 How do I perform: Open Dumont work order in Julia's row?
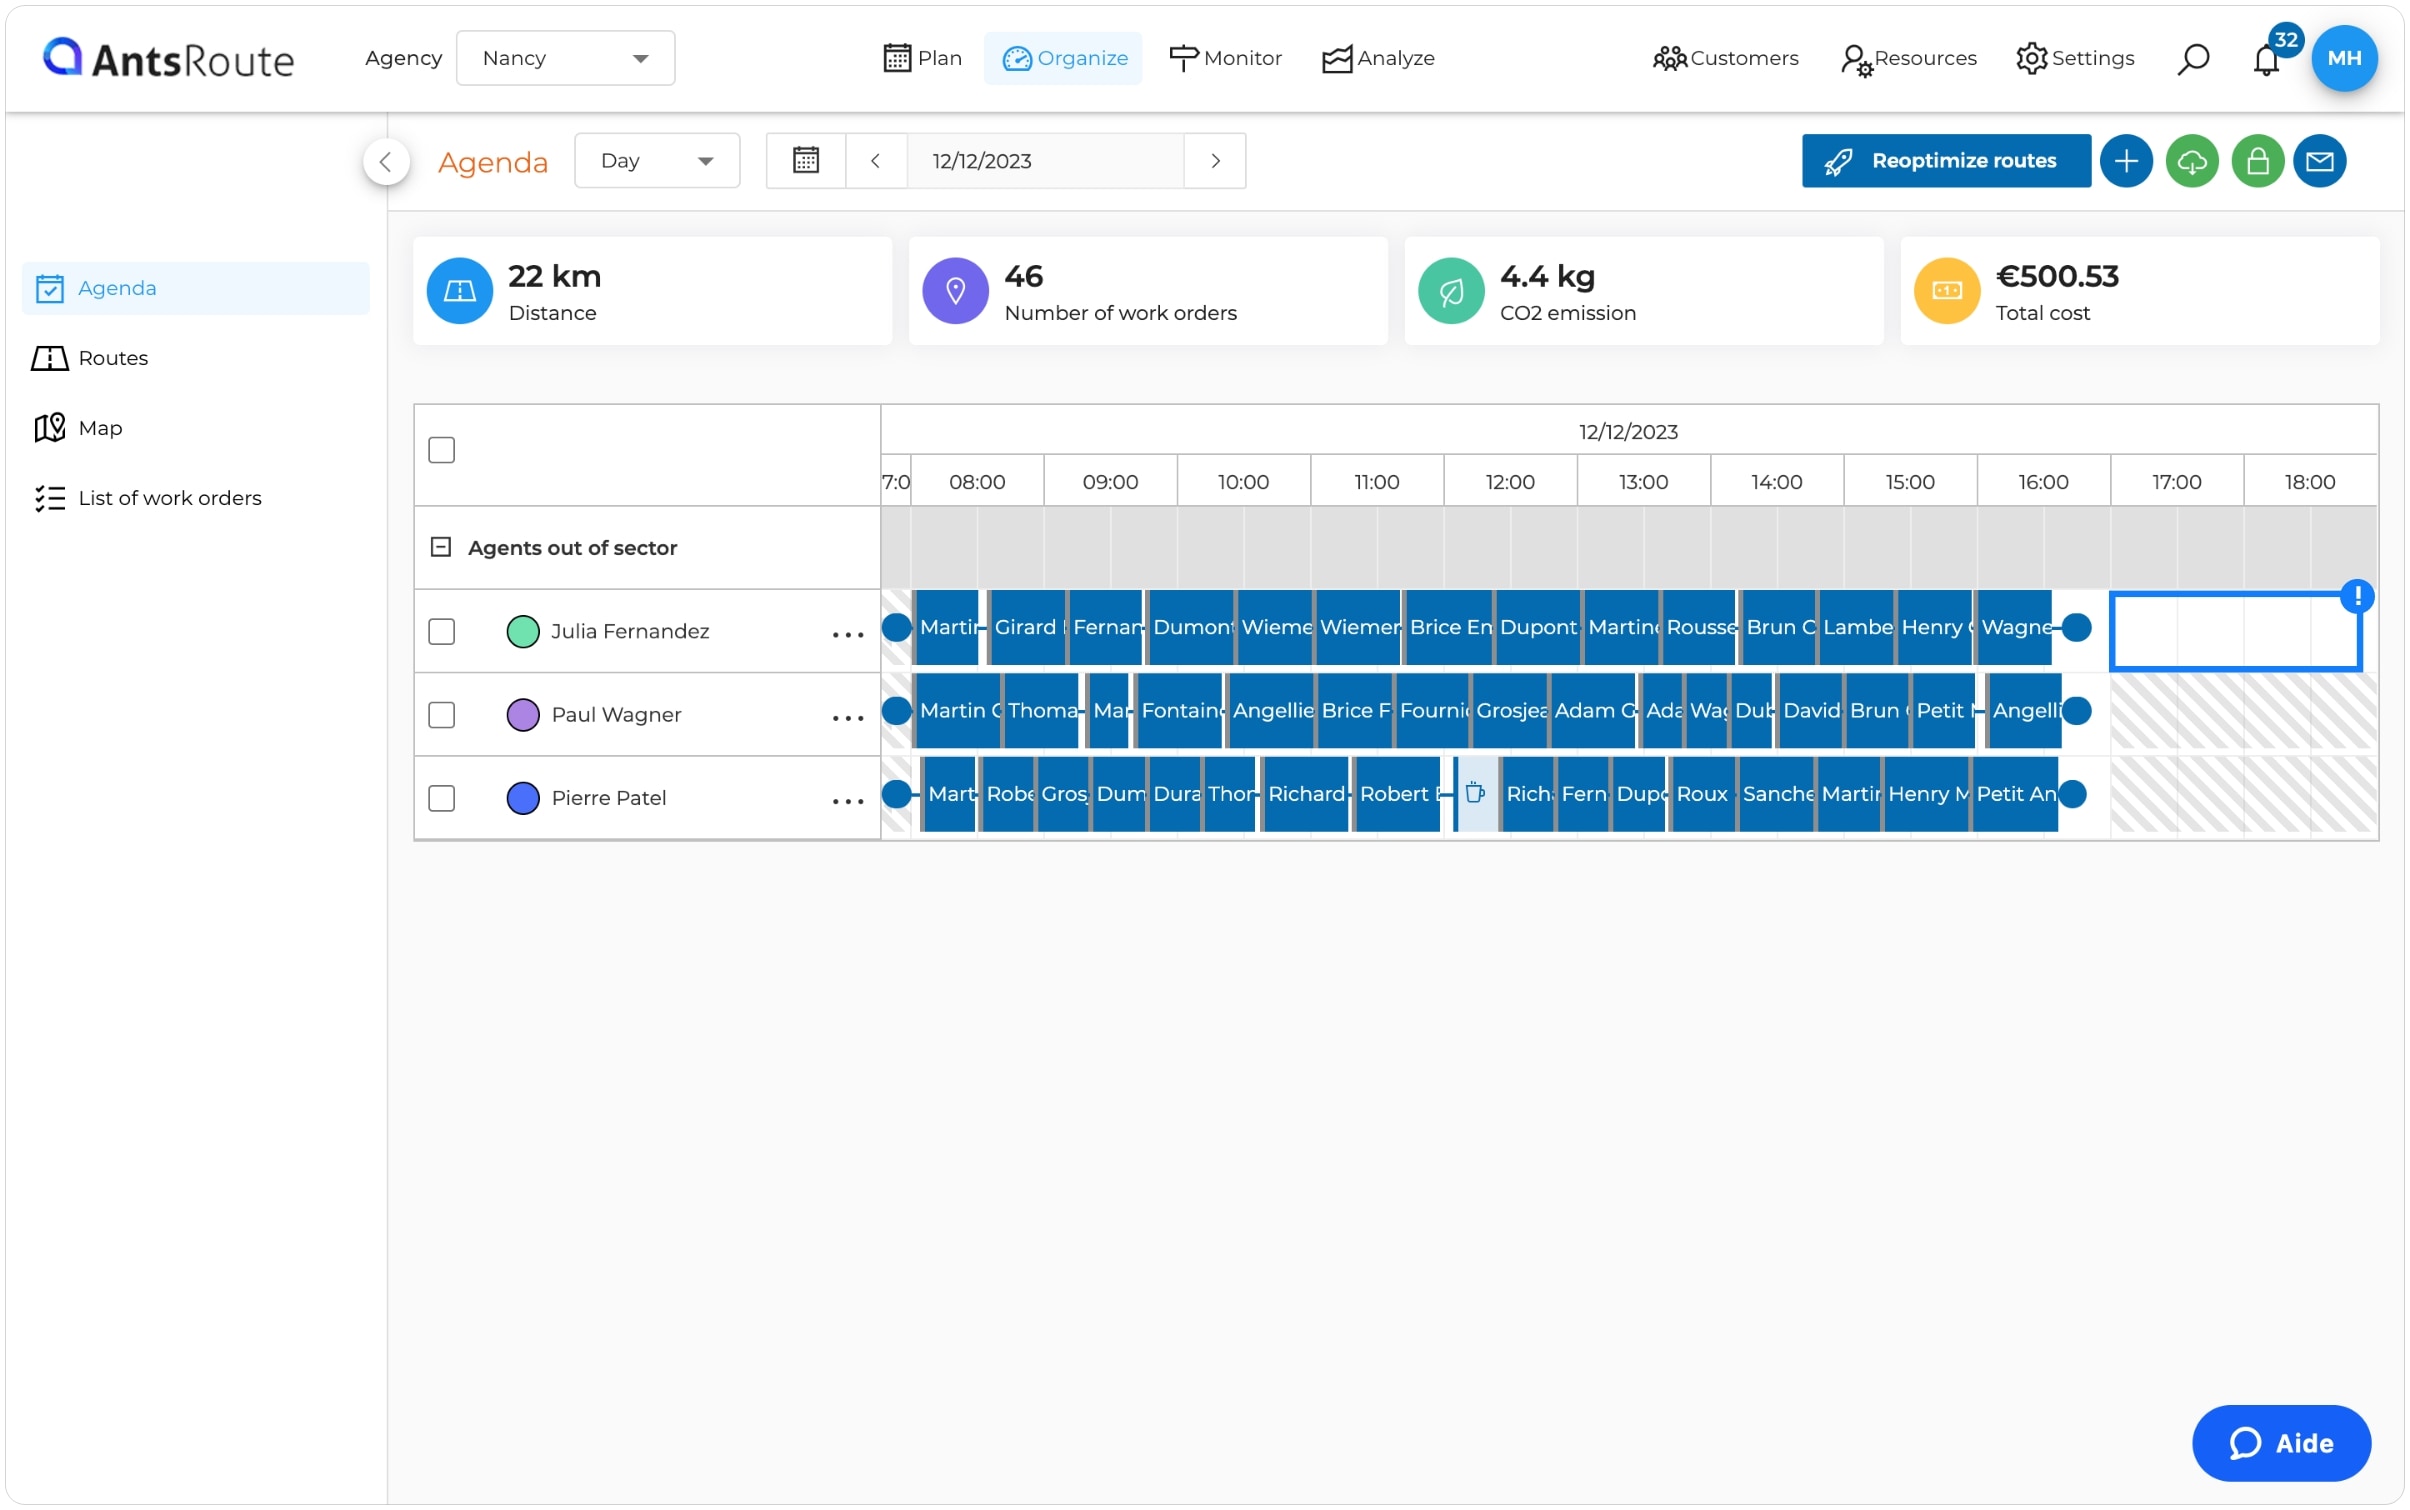coord(1190,627)
